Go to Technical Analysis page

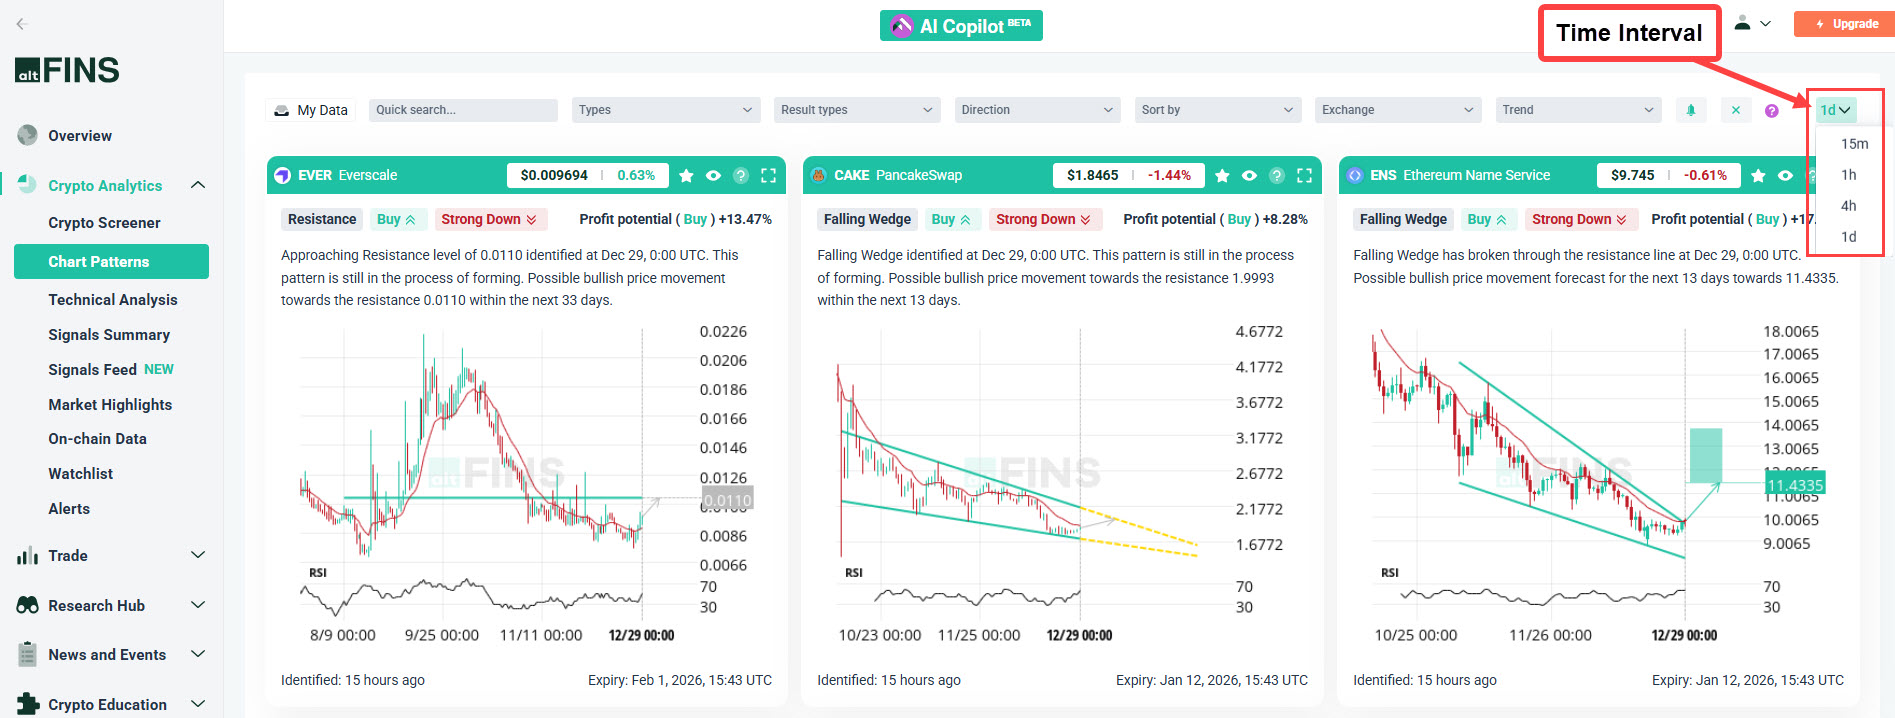[113, 300]
